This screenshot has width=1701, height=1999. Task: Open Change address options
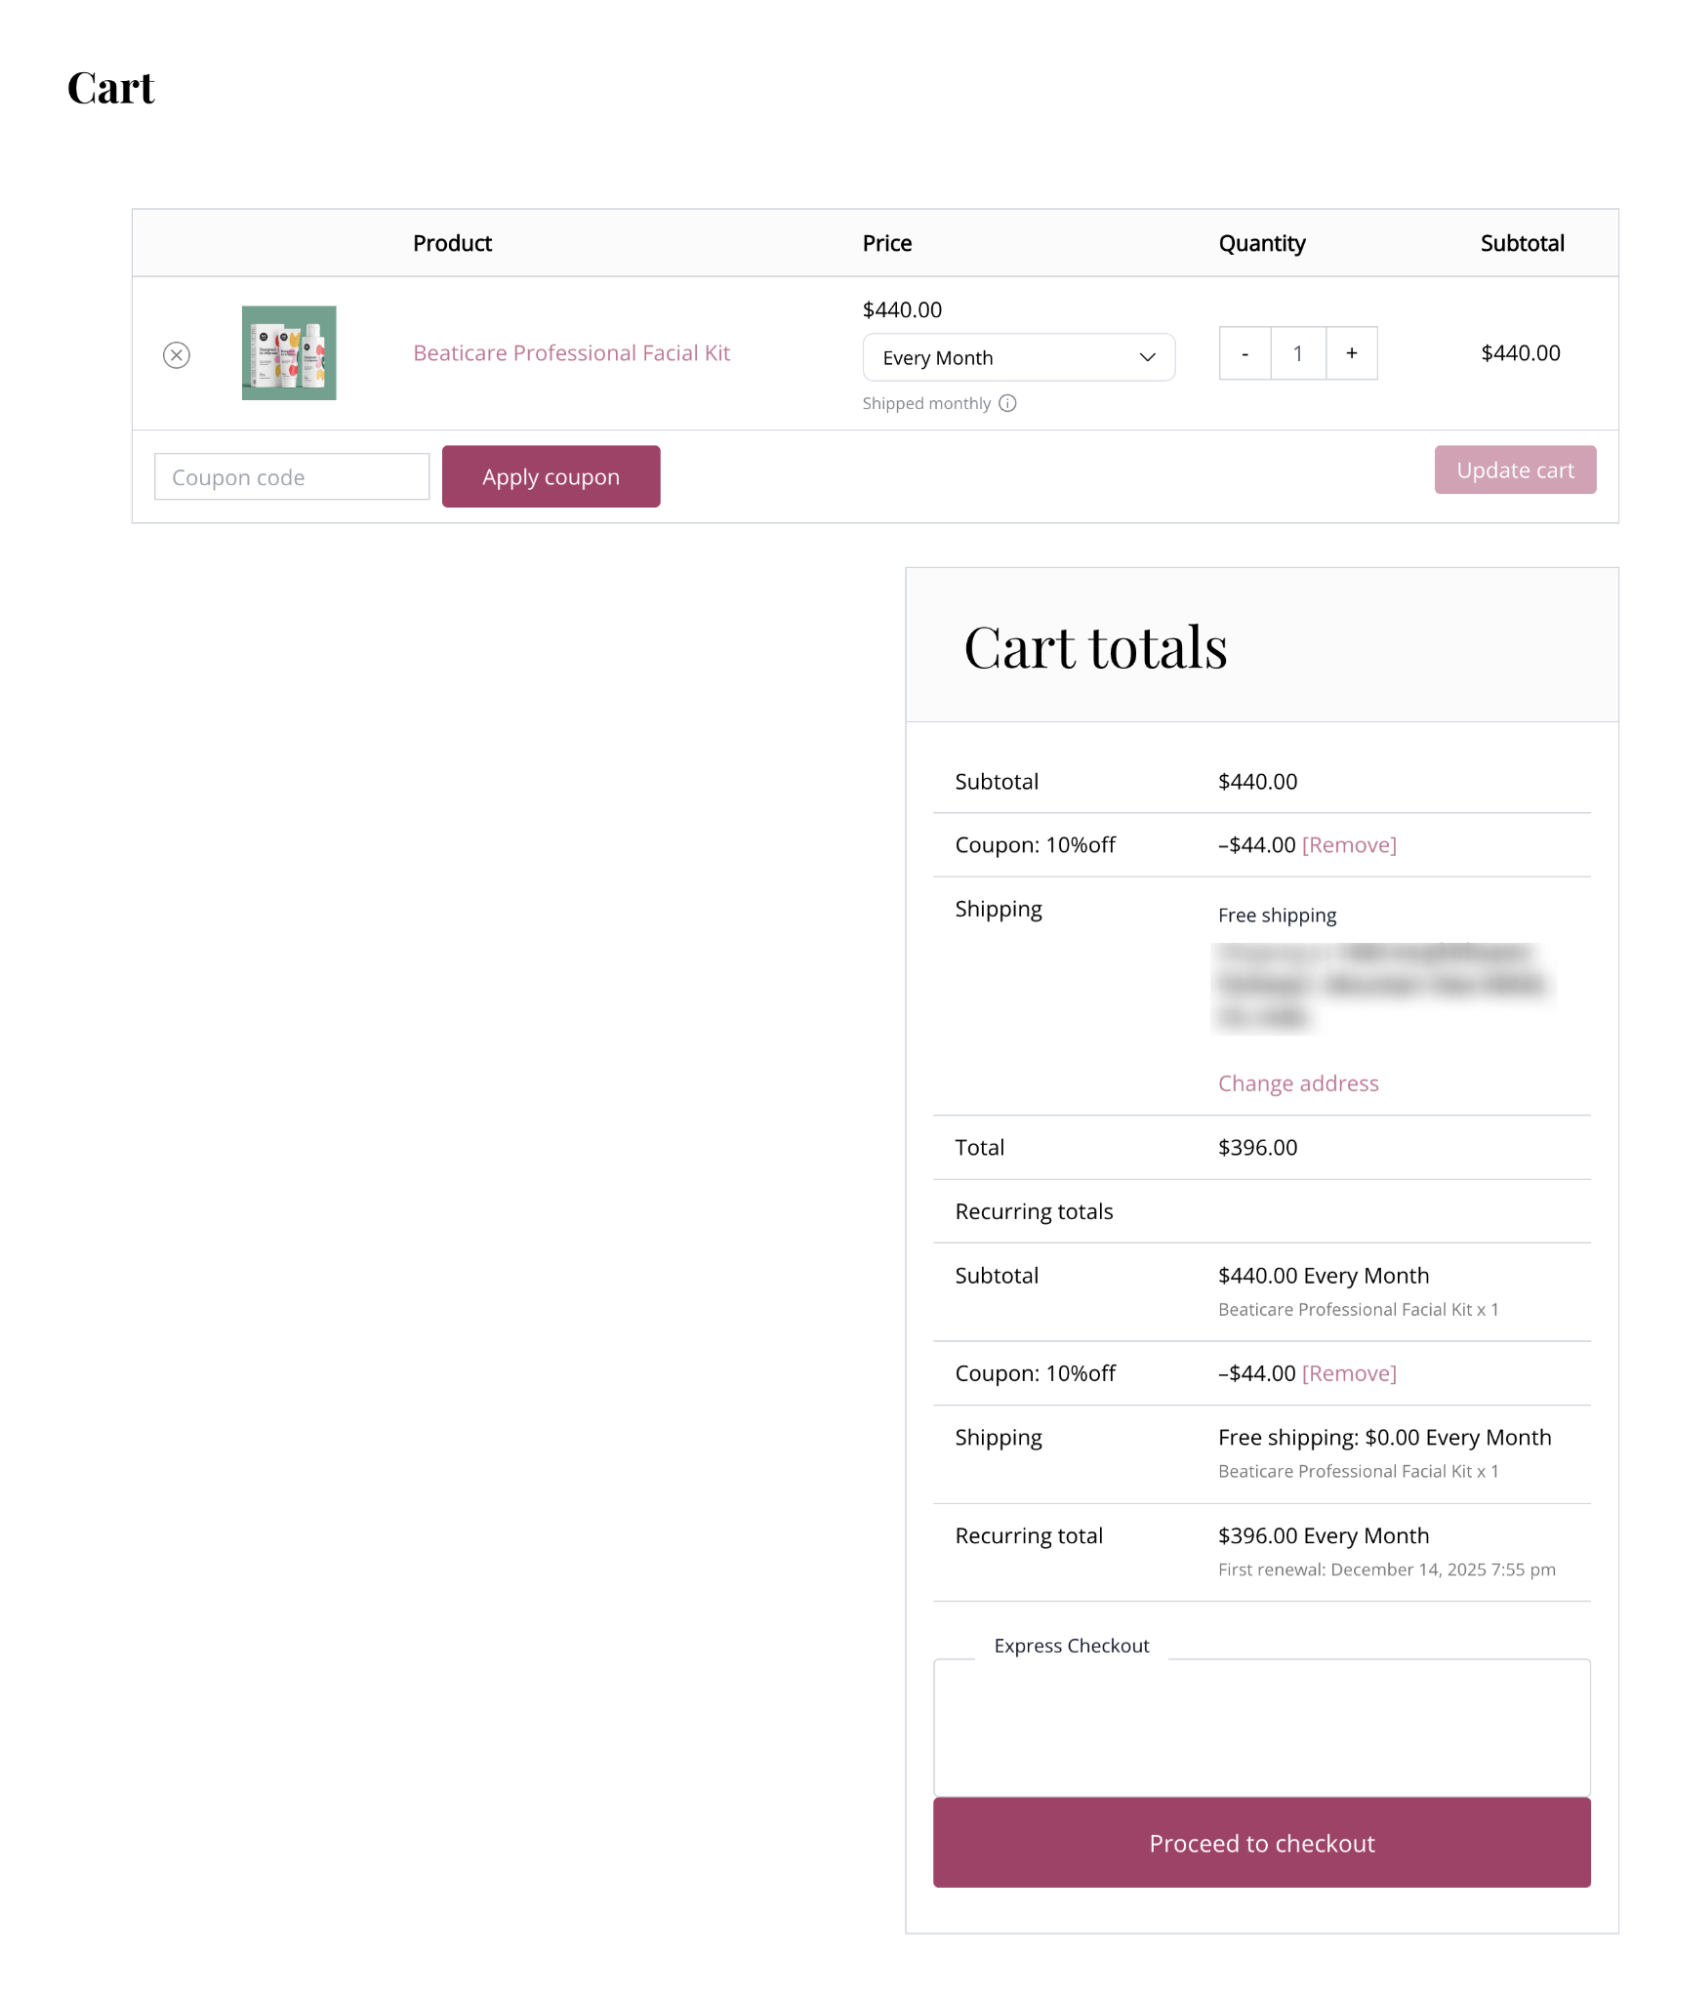pos(1297,1083)
